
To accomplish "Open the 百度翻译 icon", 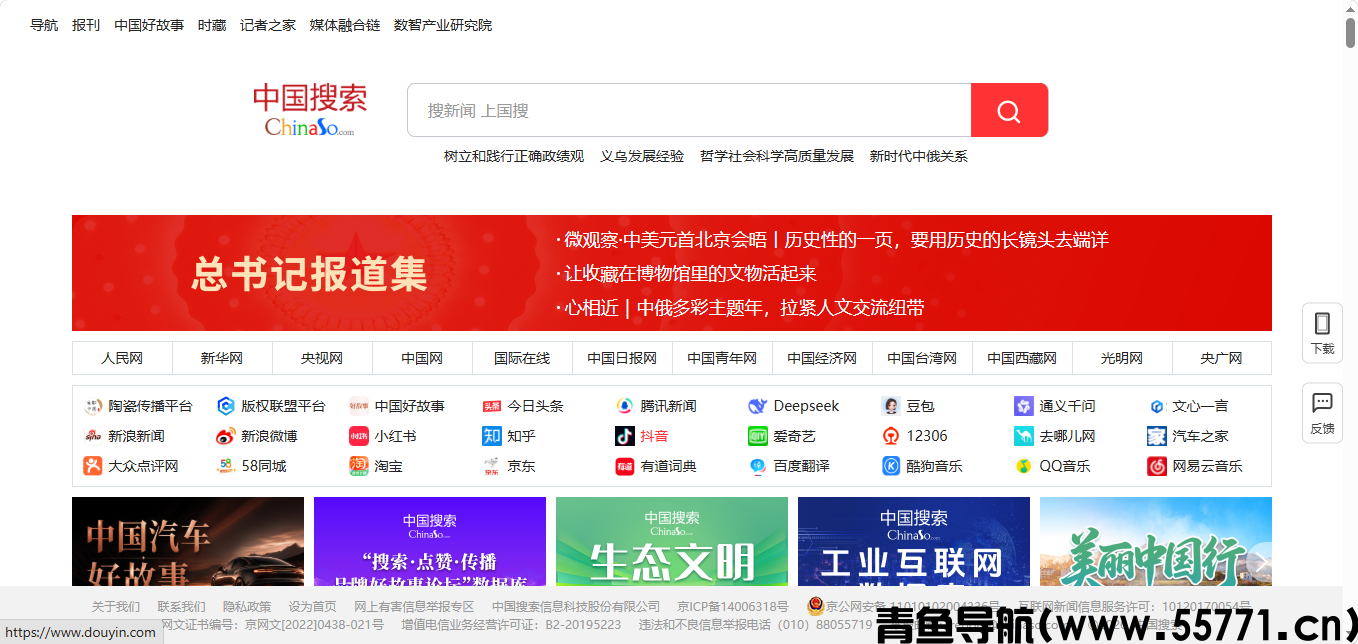I will point(758,466).
